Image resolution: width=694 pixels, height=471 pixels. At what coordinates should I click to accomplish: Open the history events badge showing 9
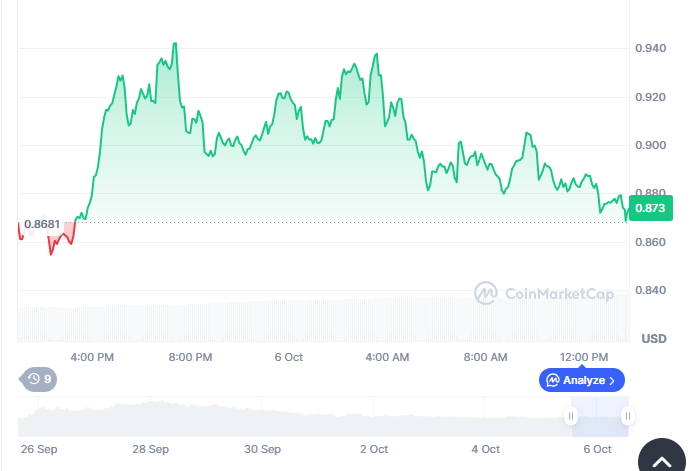[40, 379]
